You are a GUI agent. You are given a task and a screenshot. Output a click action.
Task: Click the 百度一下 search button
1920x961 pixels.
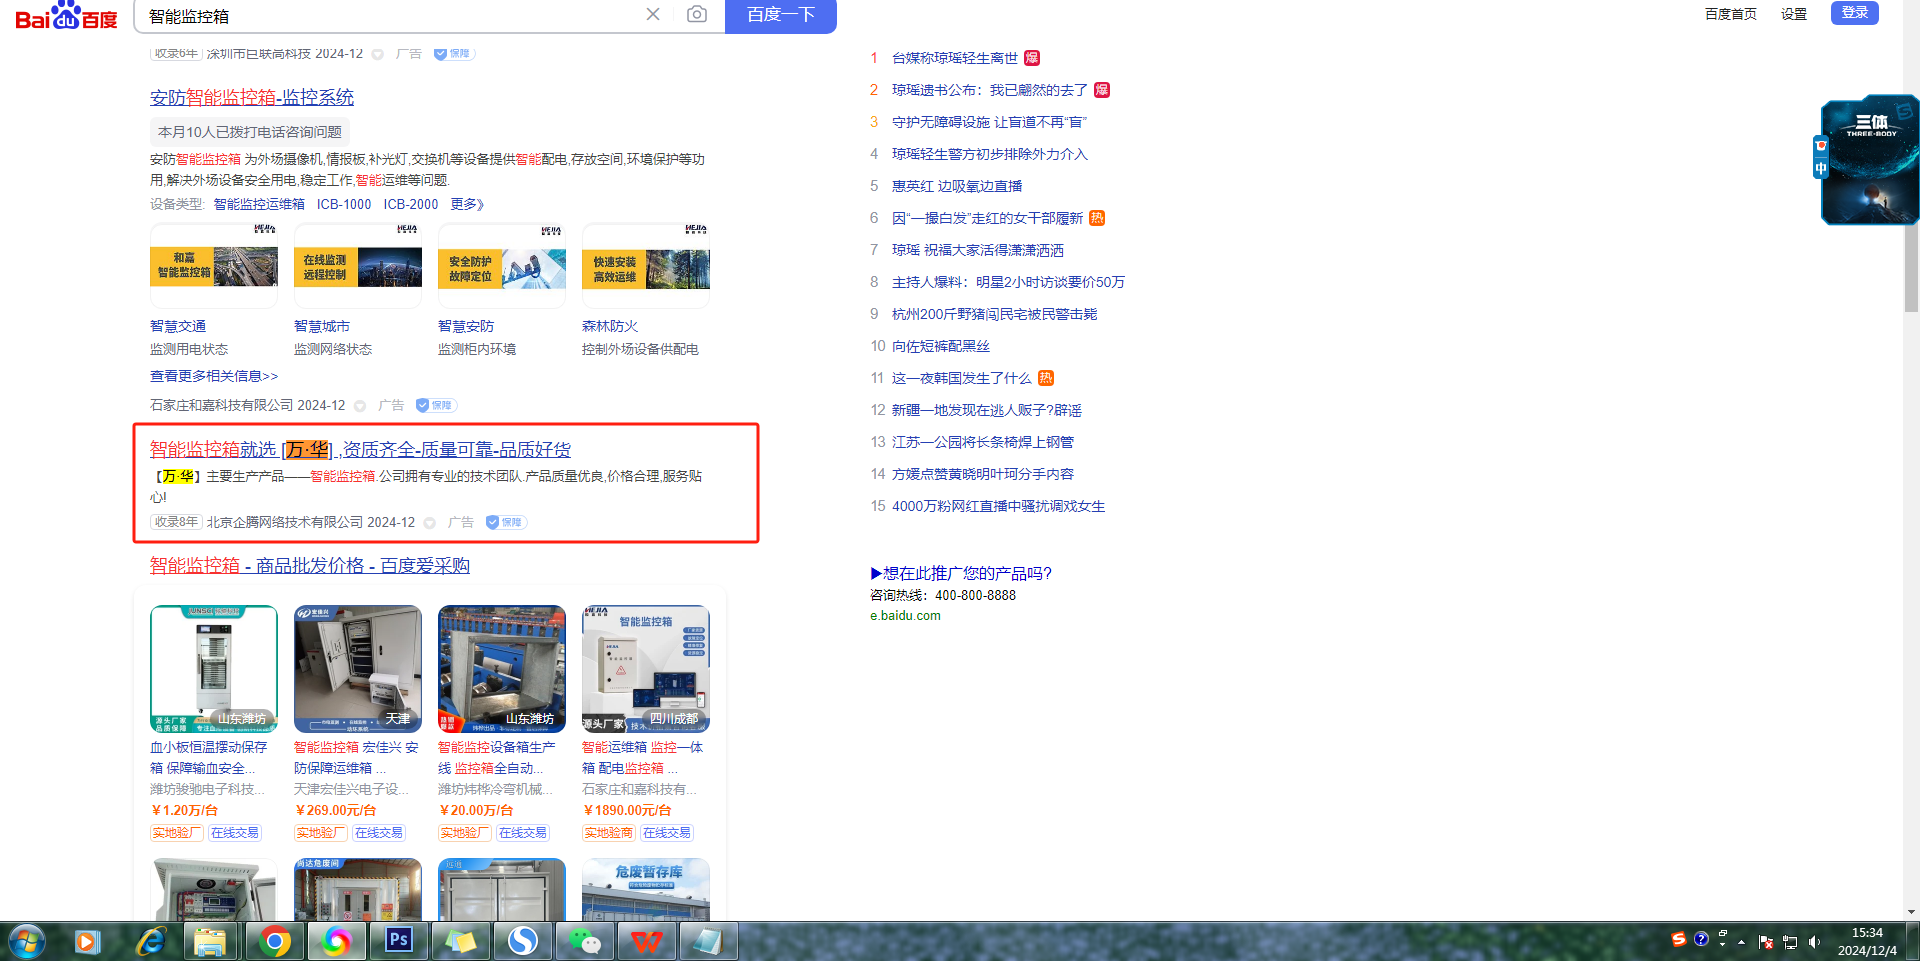pyautogui.click(x=781, y=15)
